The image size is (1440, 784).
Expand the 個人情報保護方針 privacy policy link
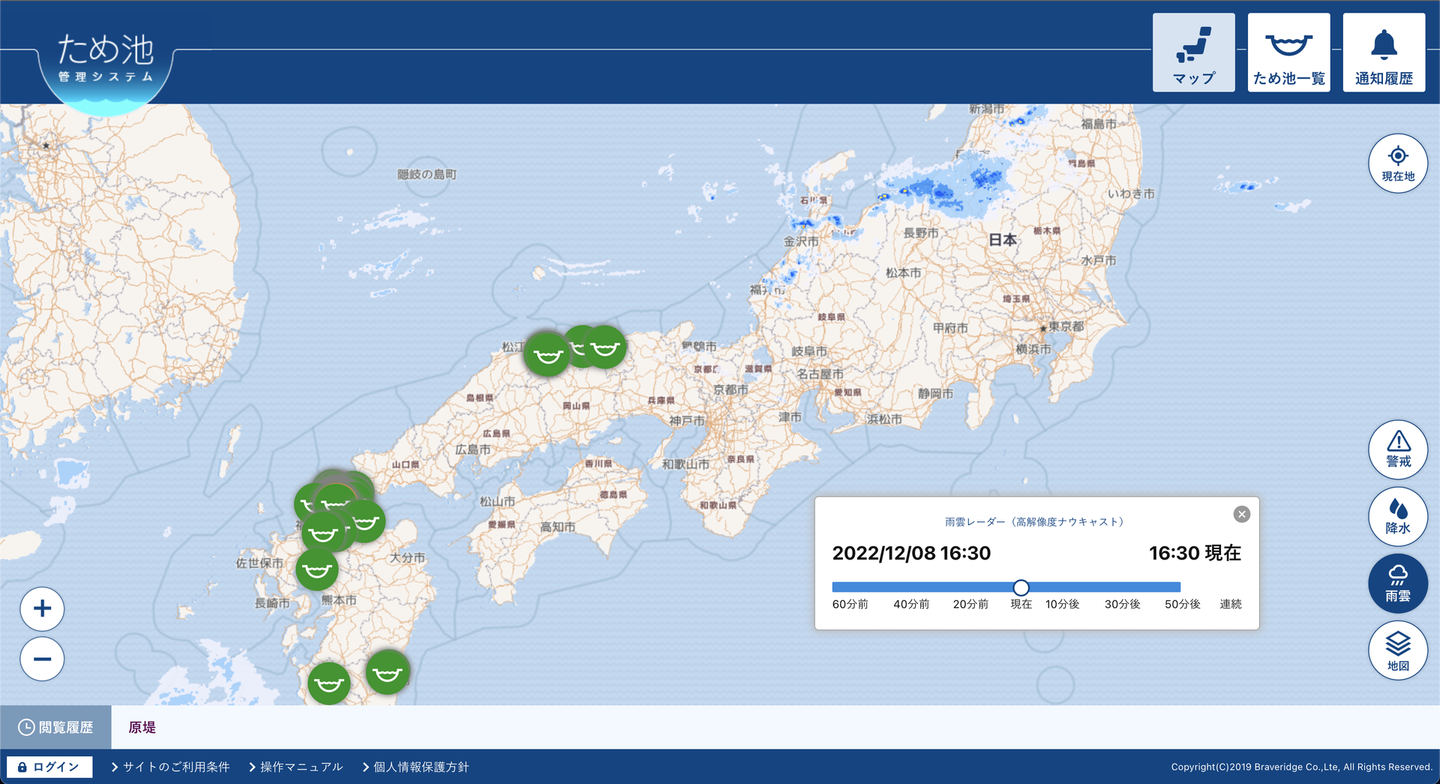(415, 767)
